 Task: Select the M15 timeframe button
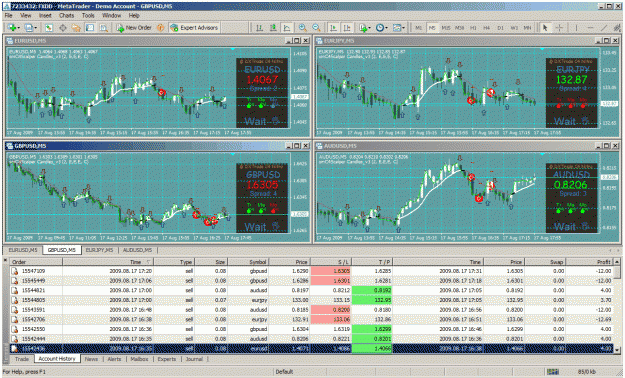click(x=446, y=28)
